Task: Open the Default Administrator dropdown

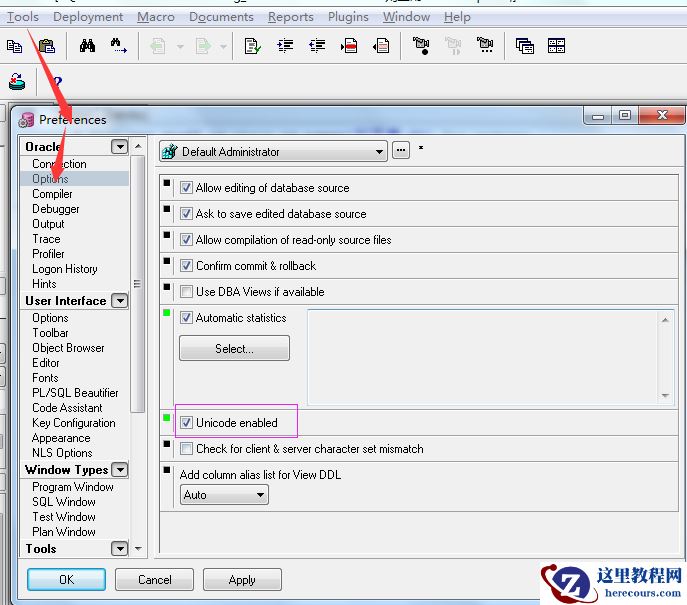Action: point(273,152)
